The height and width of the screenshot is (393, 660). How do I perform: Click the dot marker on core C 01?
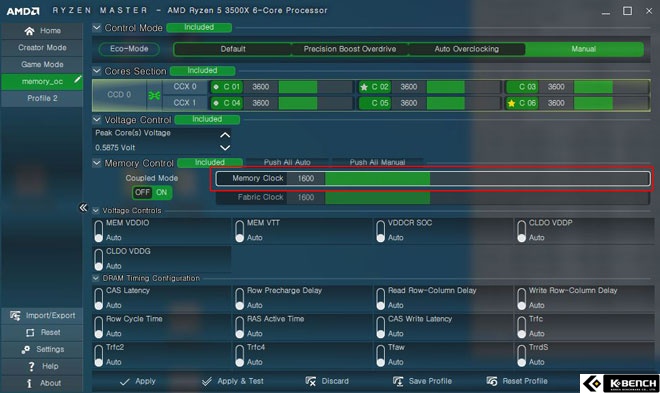[216, 87]
